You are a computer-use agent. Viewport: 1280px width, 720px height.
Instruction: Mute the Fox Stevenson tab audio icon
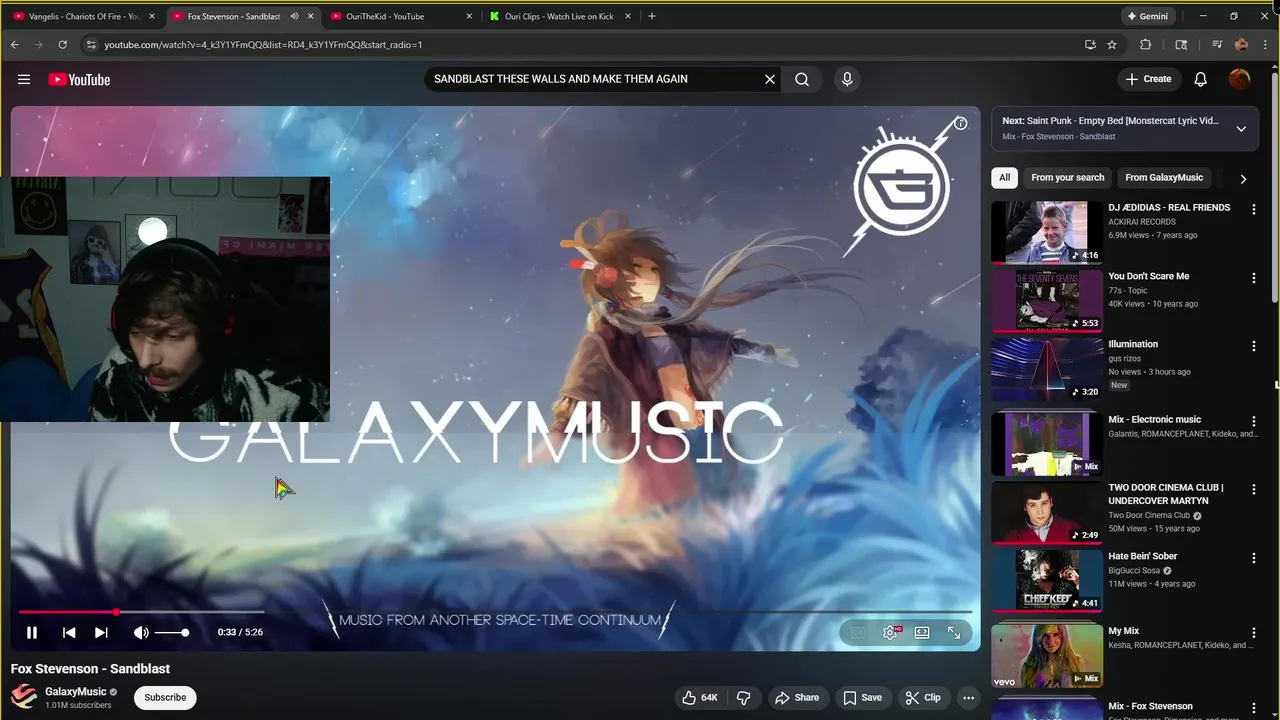pyautogui.click(x=294, y=16)
